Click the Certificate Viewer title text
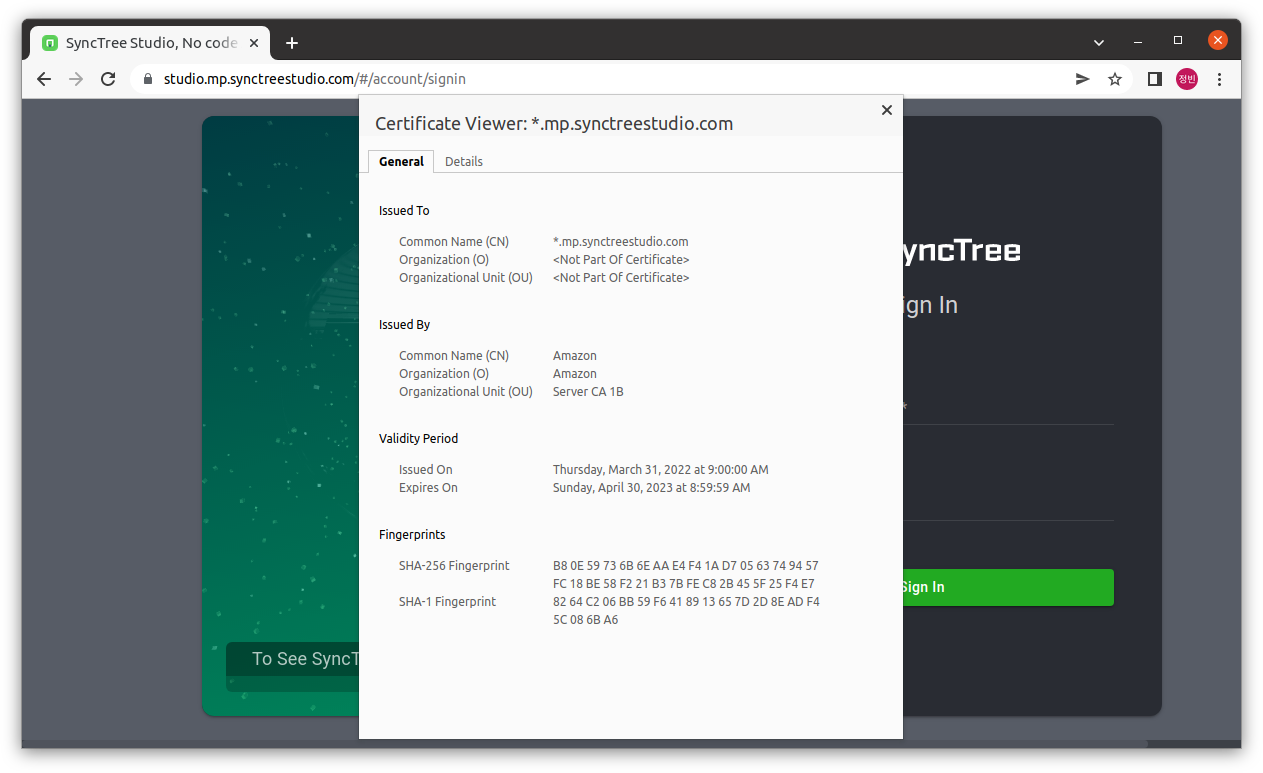Image resolution: width=1263 pixels, height=773 pixels. click(x=554, y=124)
